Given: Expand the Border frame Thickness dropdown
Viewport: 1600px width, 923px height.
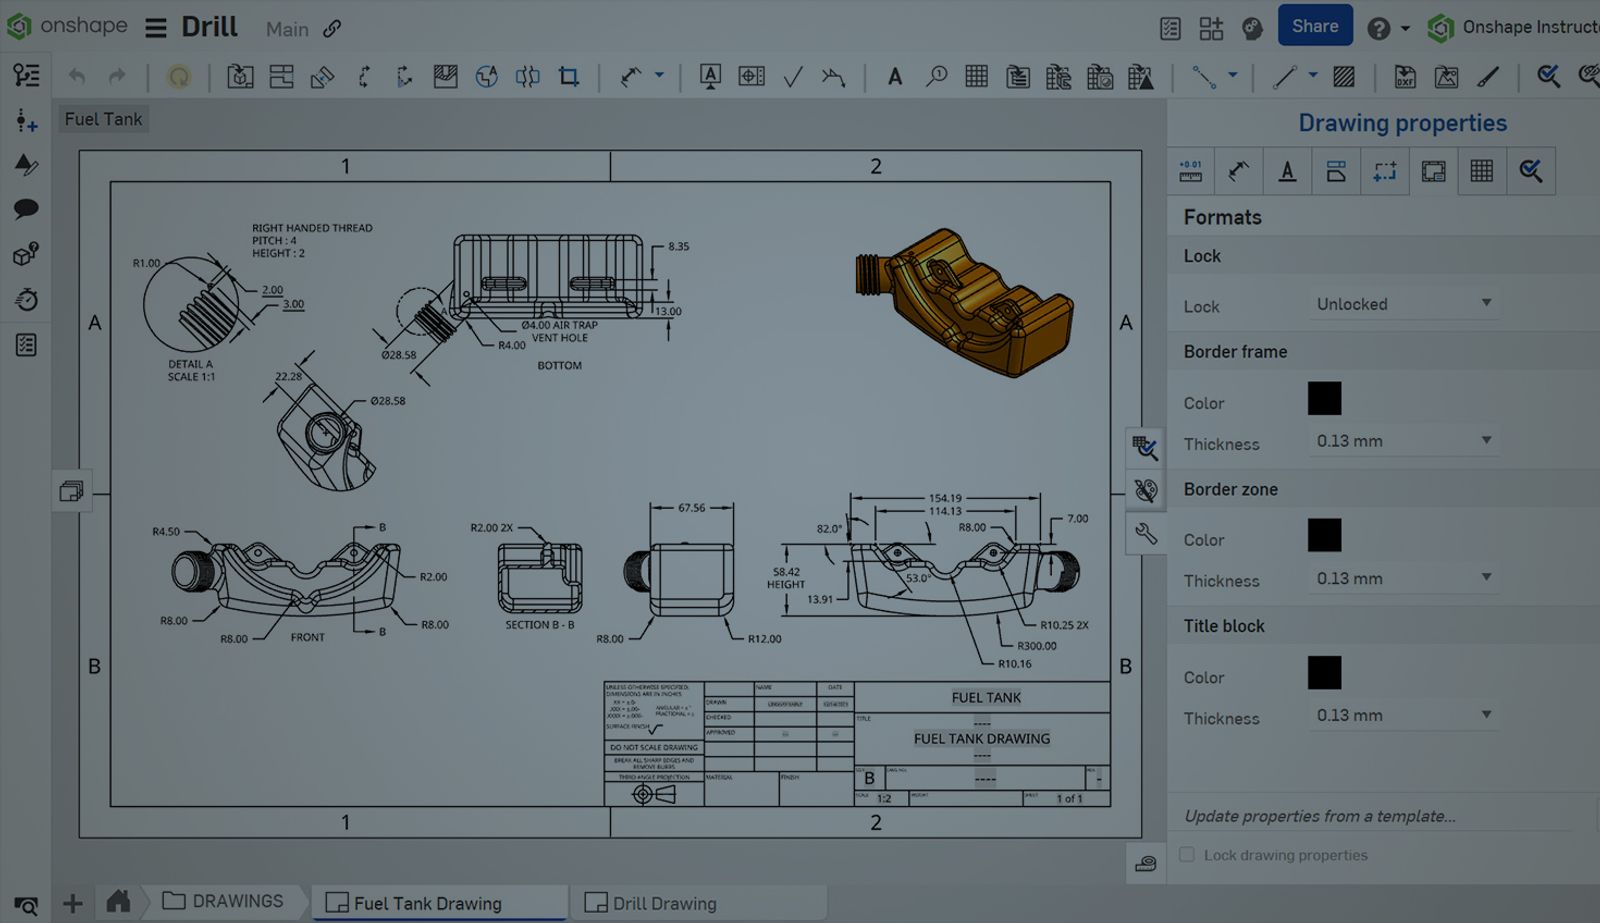Looking at the screenshot, I should click(1403, 441).
